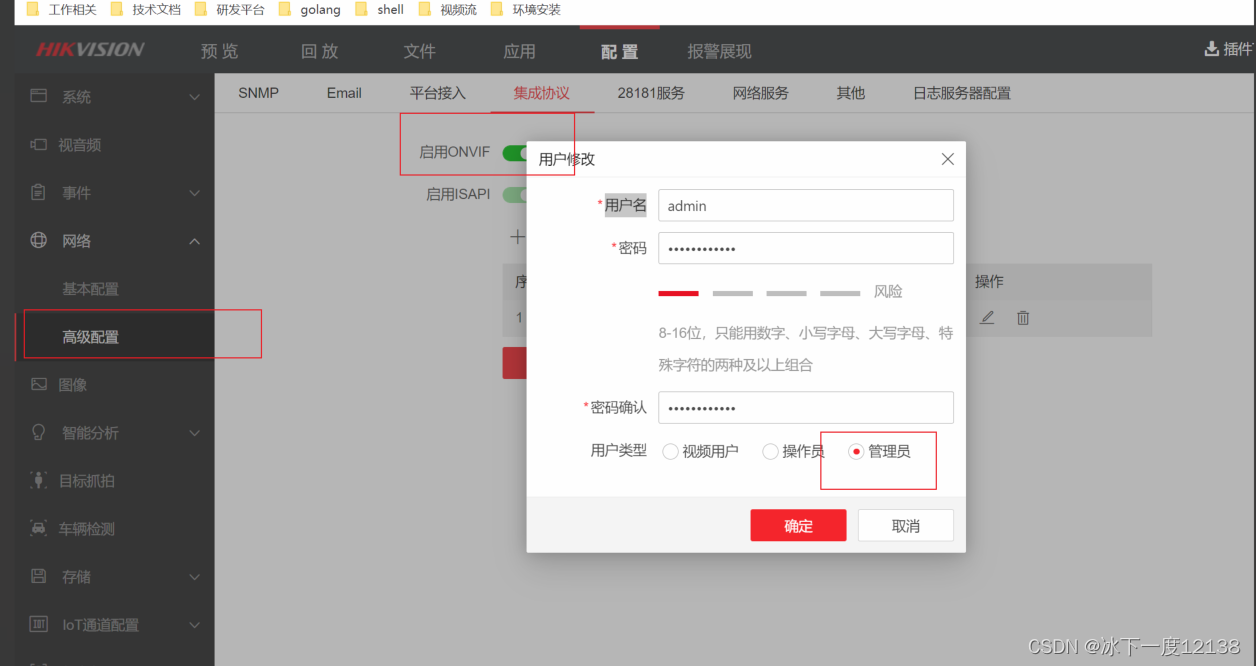The width and height of the screenshot is (1256, 666).
Task: Click the 确定 confirm button
Action: coord(798,525)
